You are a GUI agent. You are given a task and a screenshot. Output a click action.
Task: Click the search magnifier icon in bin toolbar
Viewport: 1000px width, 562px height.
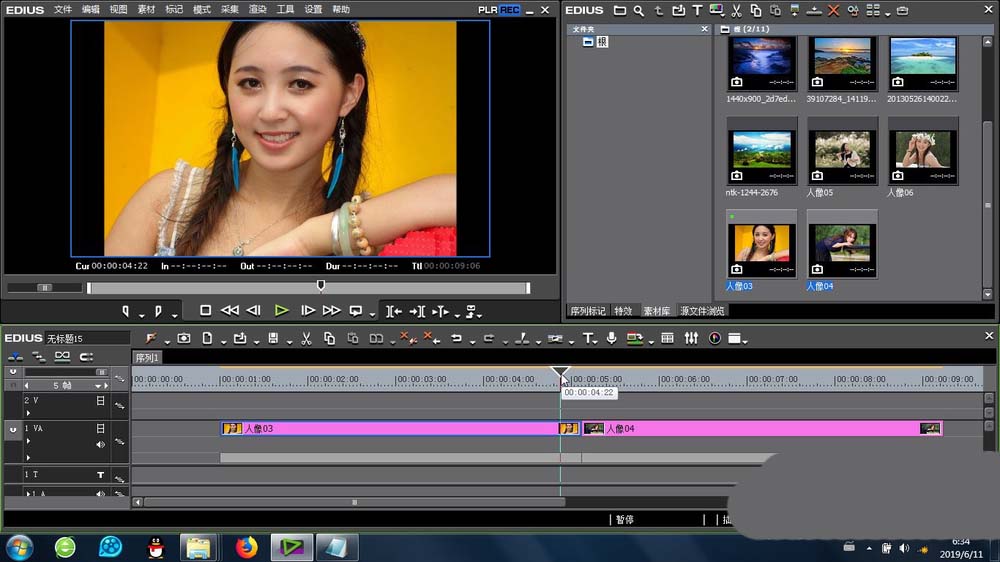click(637, 11)
